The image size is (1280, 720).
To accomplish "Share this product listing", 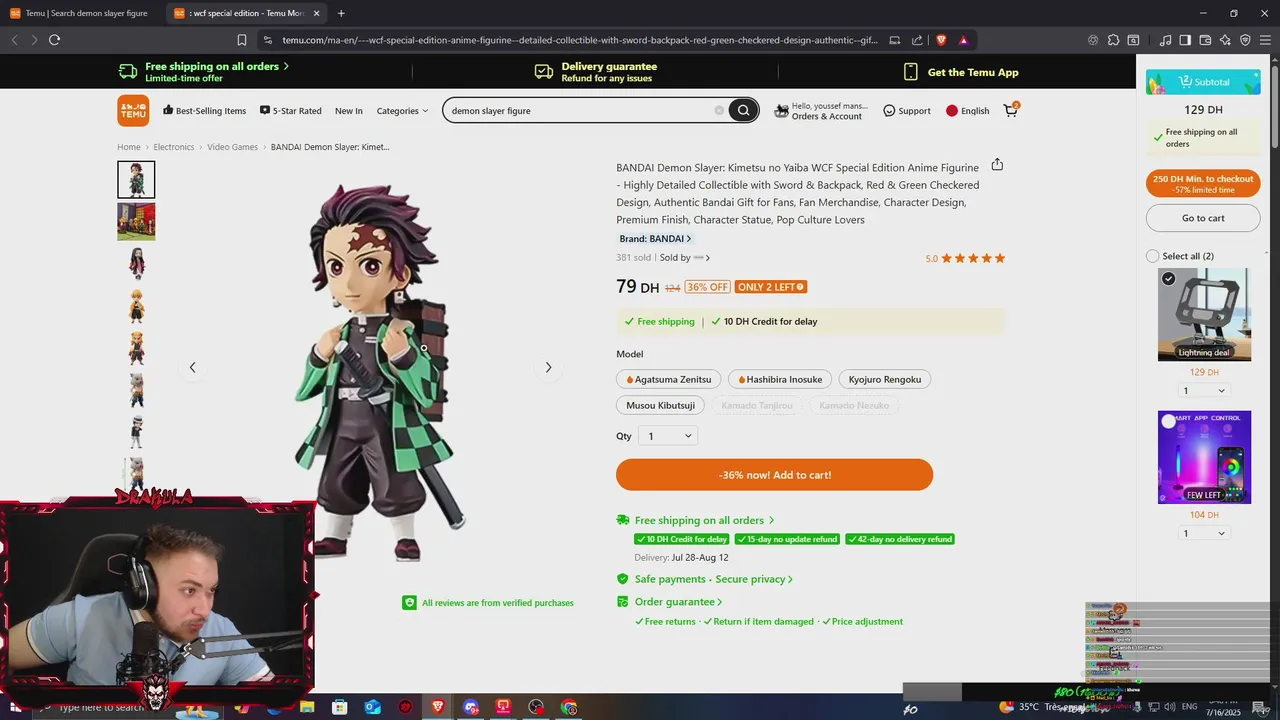I will pos(997,164).
